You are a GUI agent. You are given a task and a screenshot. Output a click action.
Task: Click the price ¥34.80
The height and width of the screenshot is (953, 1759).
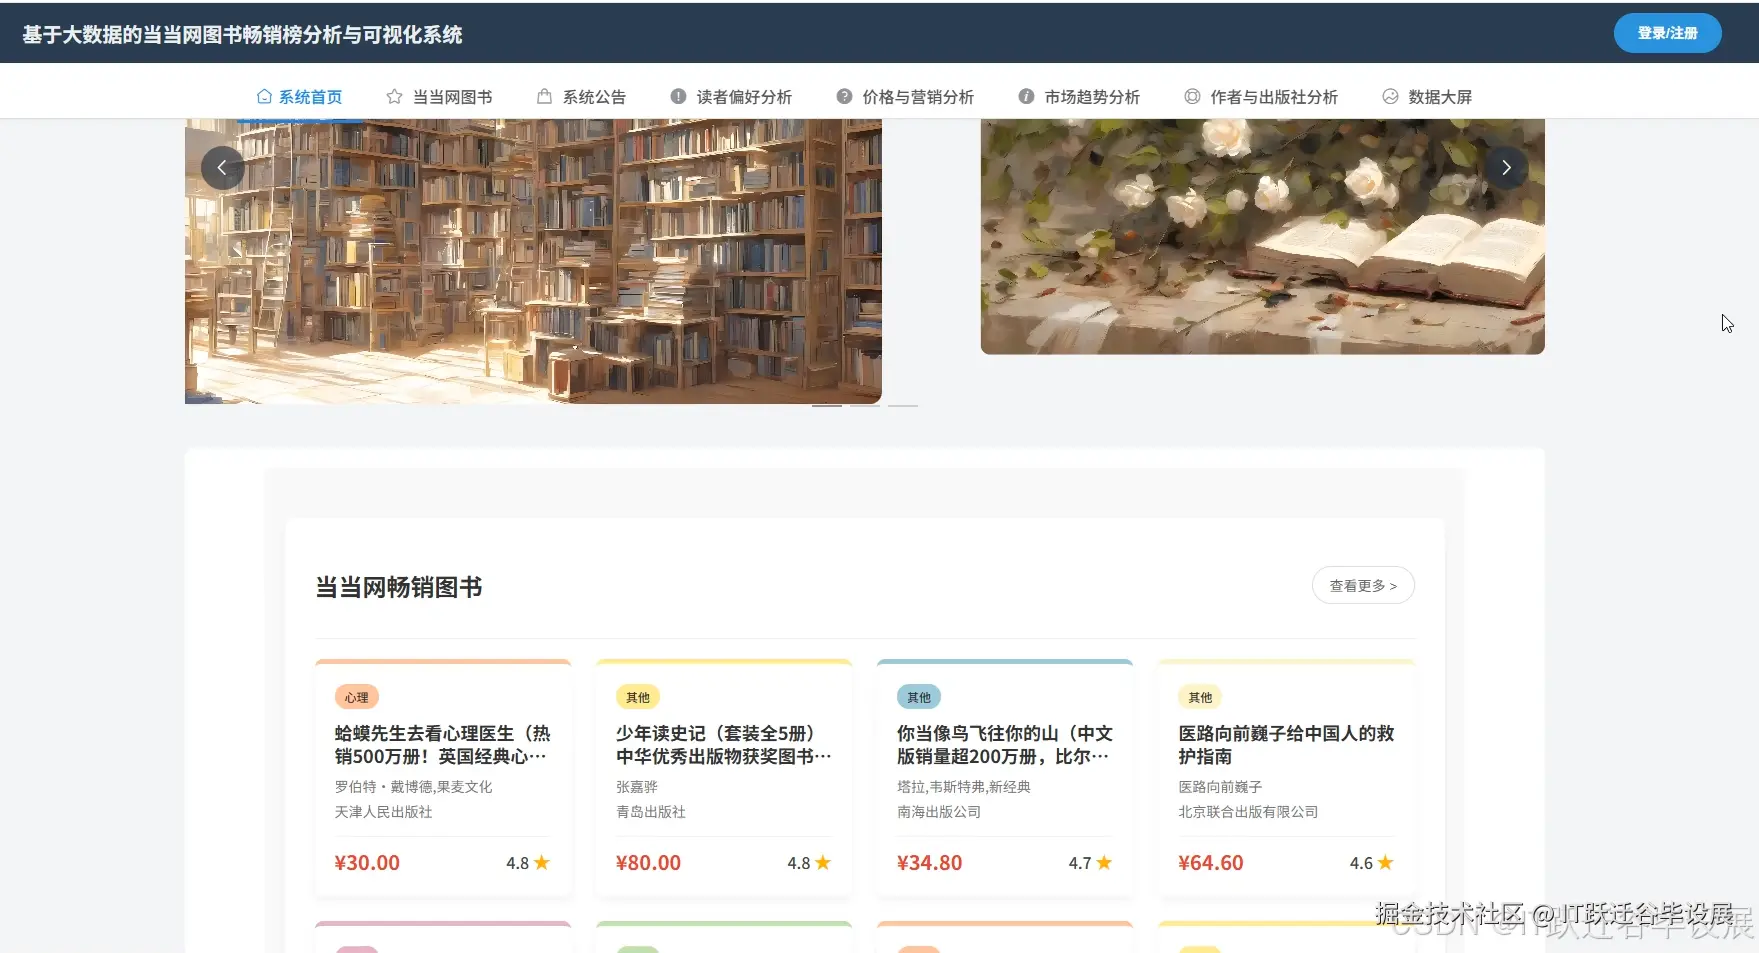pyautogui.click(x=929, y=863)
